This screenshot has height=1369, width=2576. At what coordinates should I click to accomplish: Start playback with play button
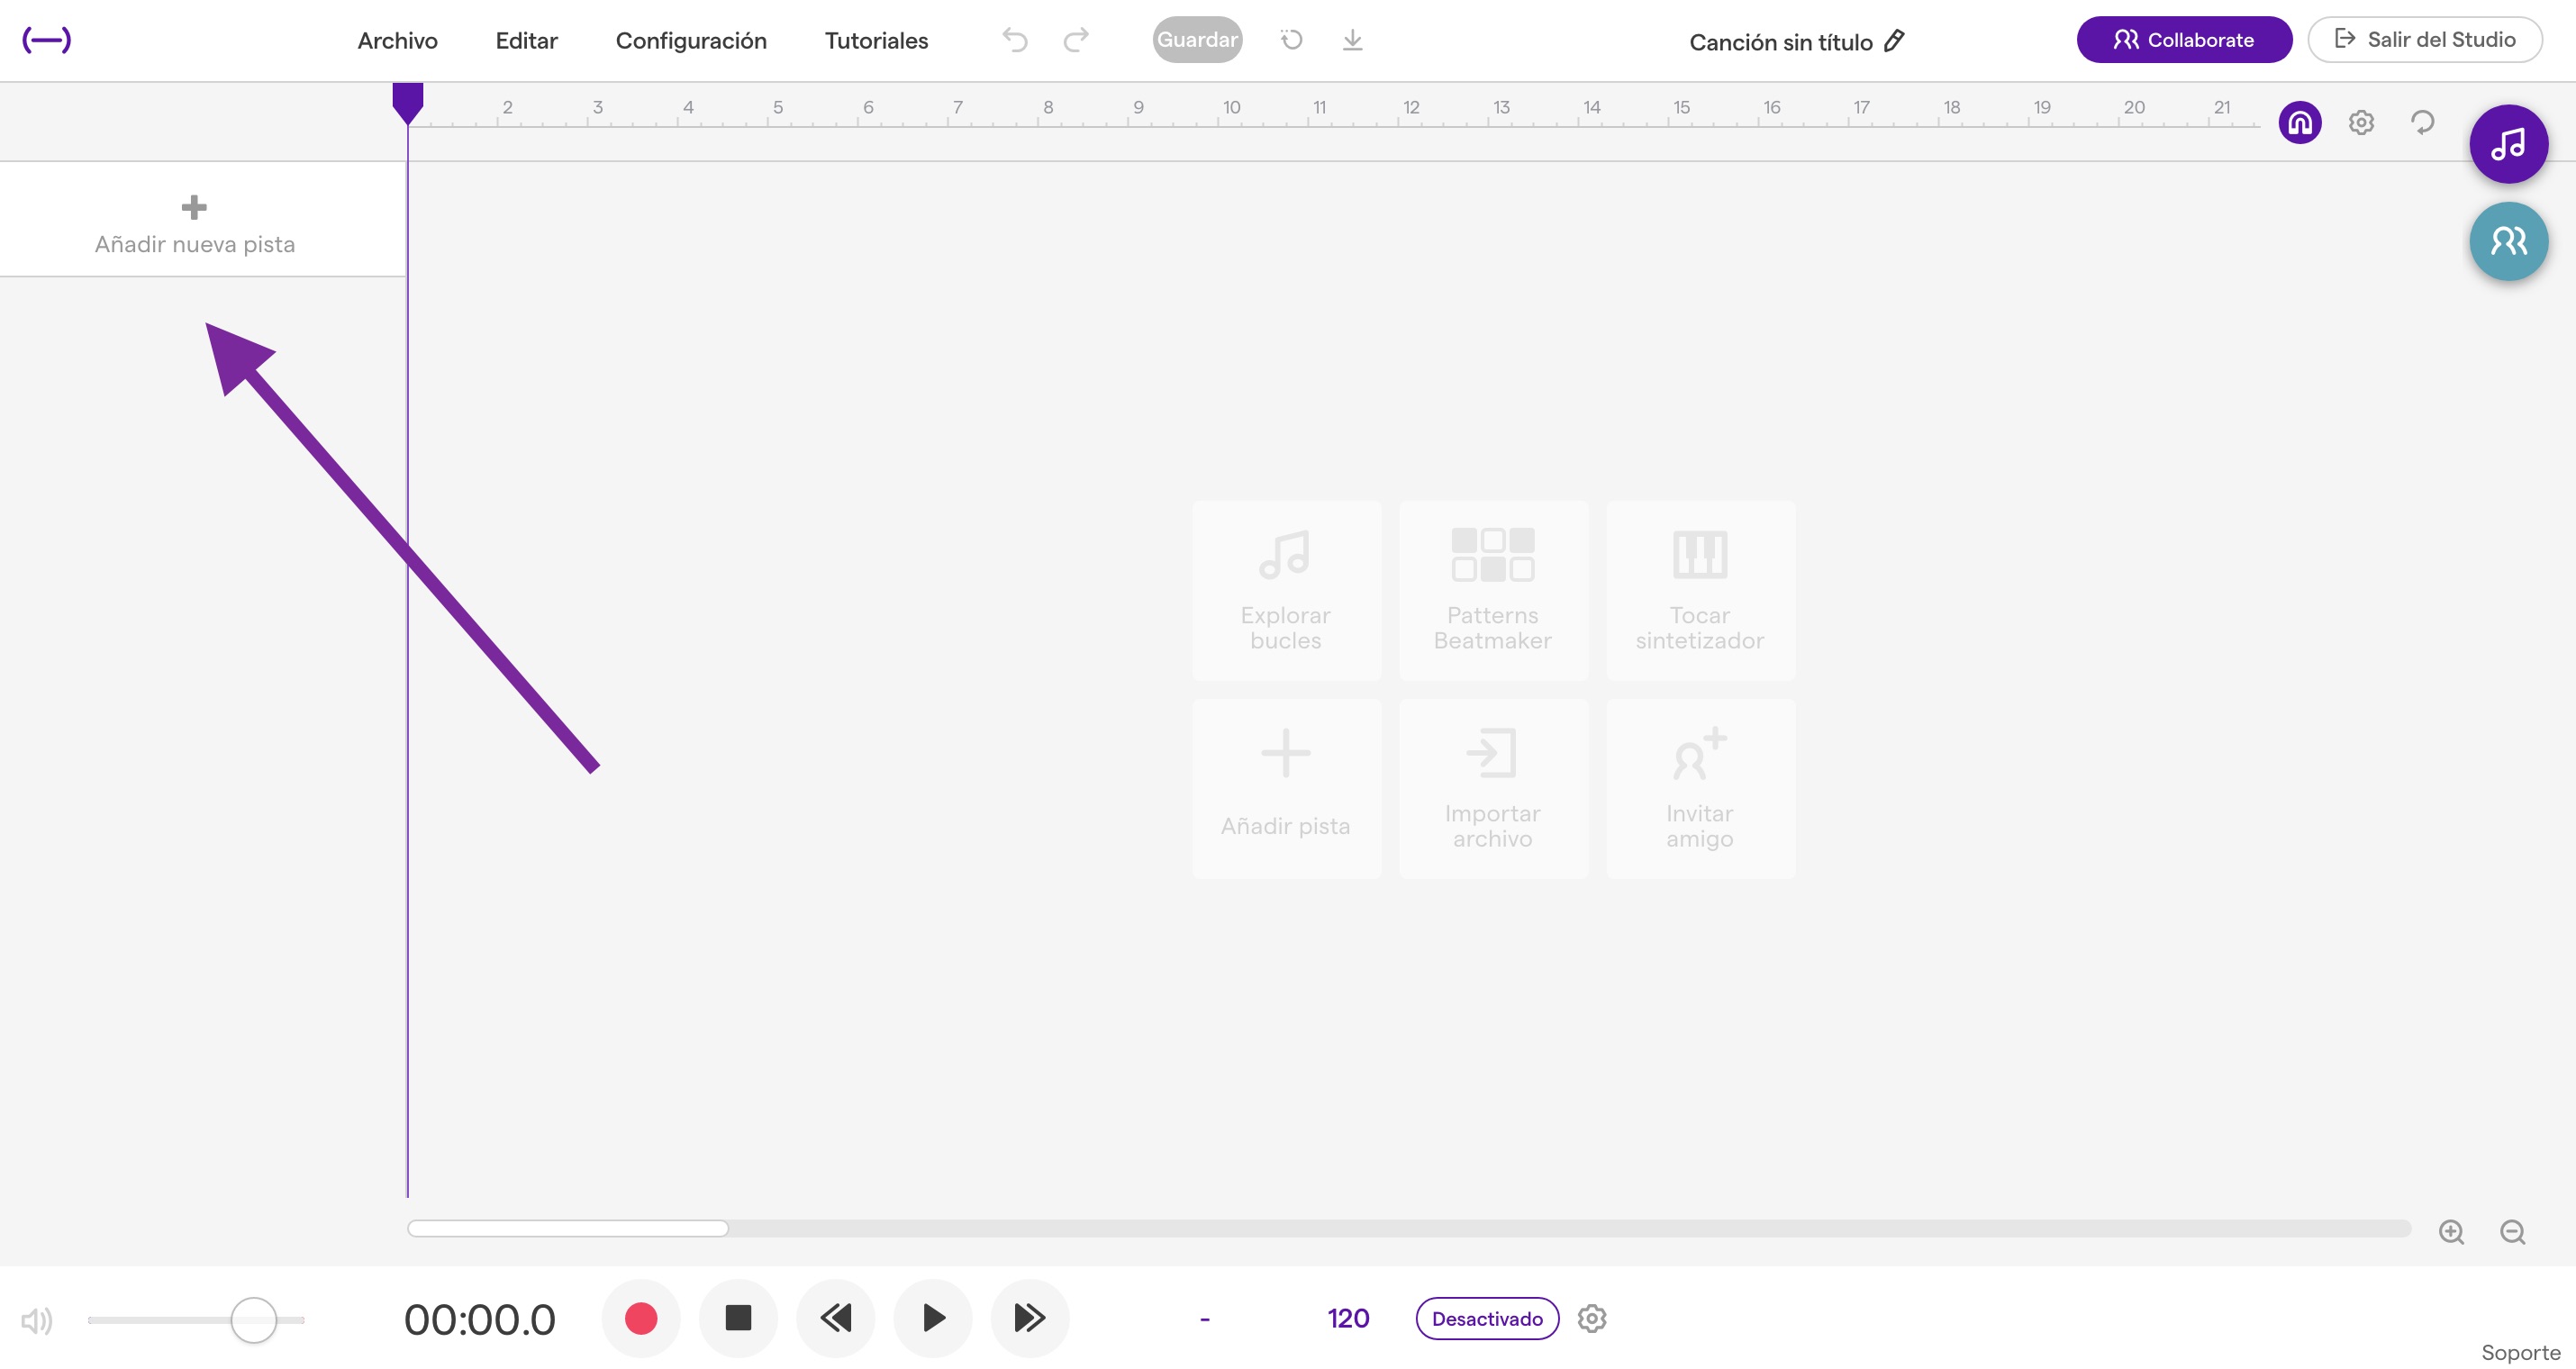pyautogui.click(x=933, y=1318)
